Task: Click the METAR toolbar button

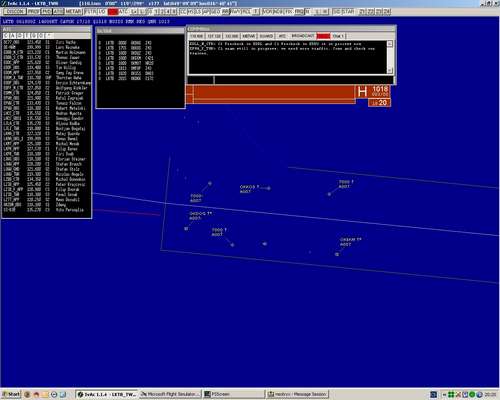Action: click(73, 12)
